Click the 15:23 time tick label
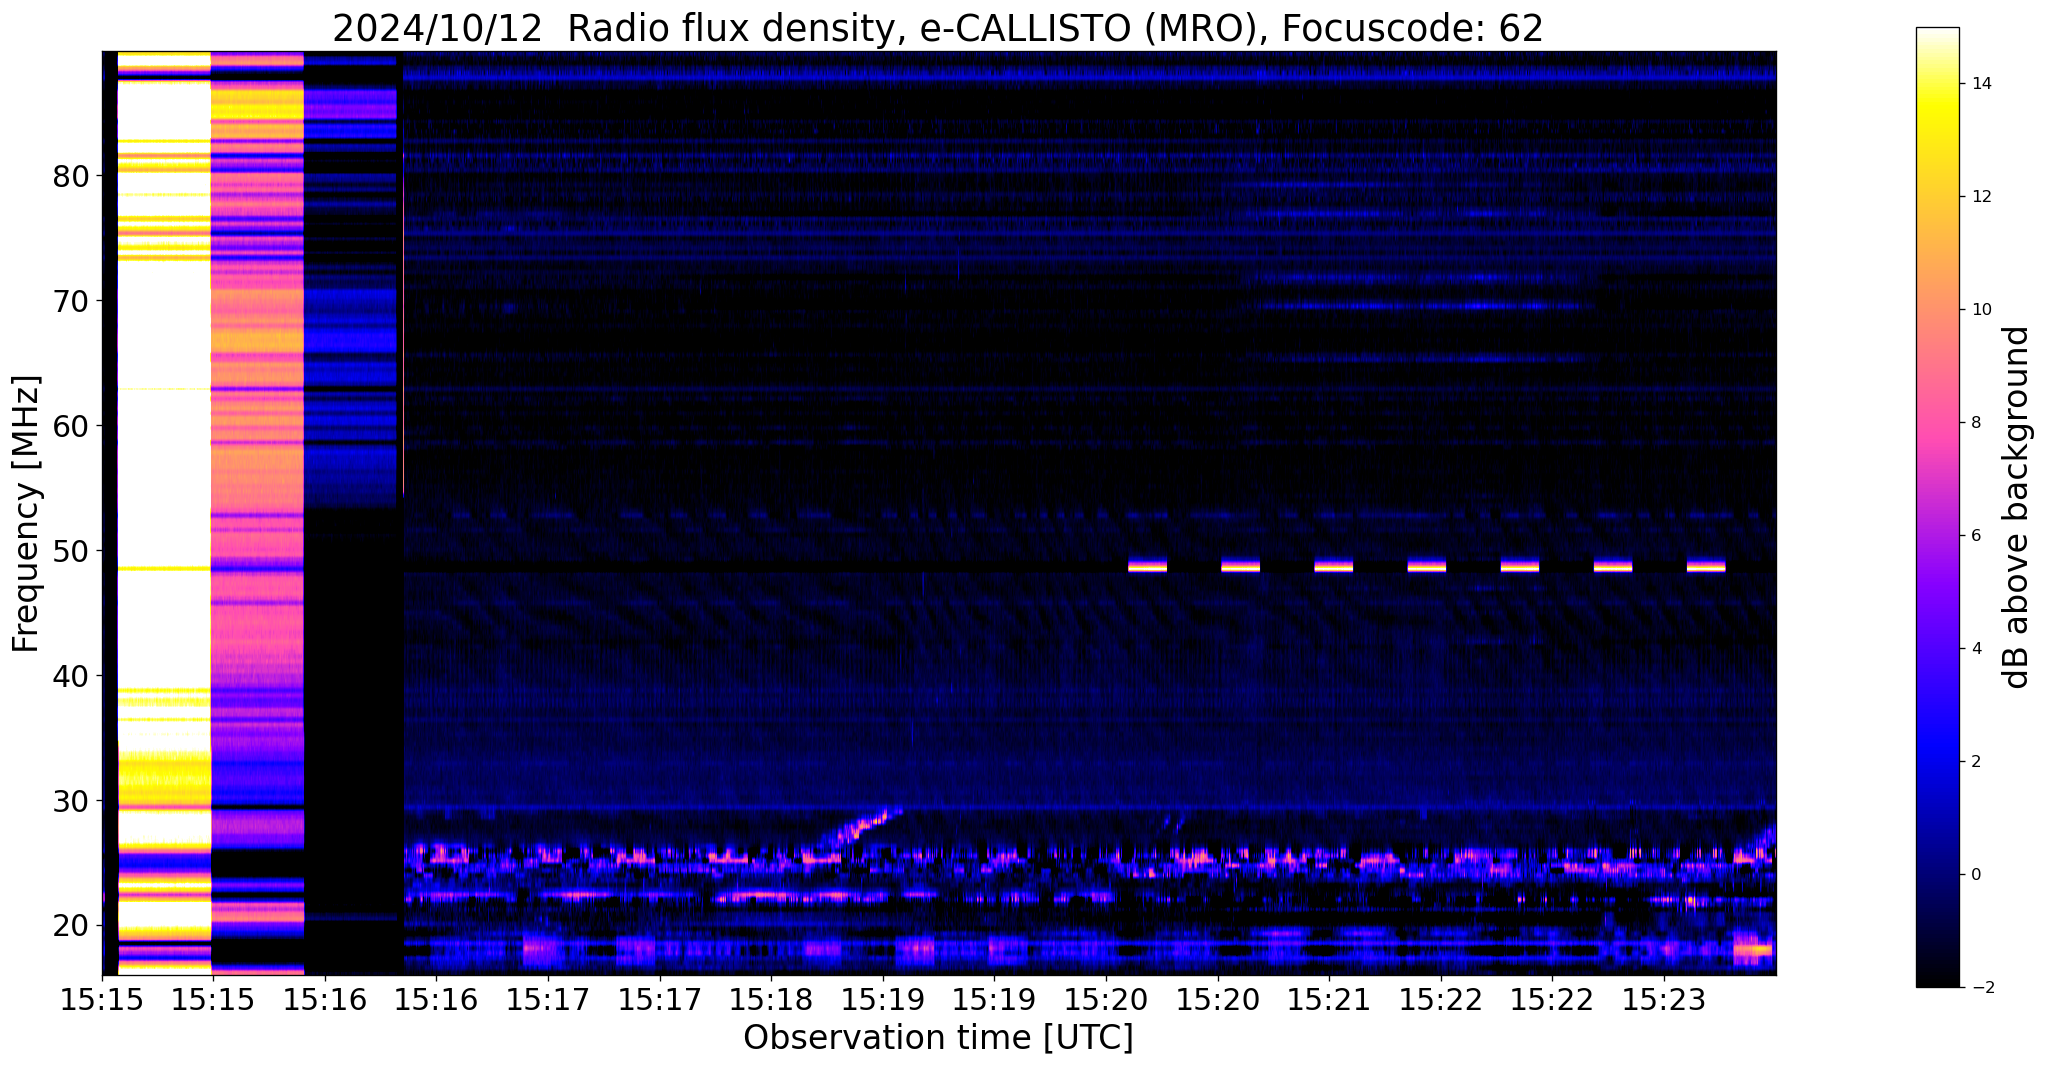This screenshot has height=1067, width=2047. pos(1664,1000)
